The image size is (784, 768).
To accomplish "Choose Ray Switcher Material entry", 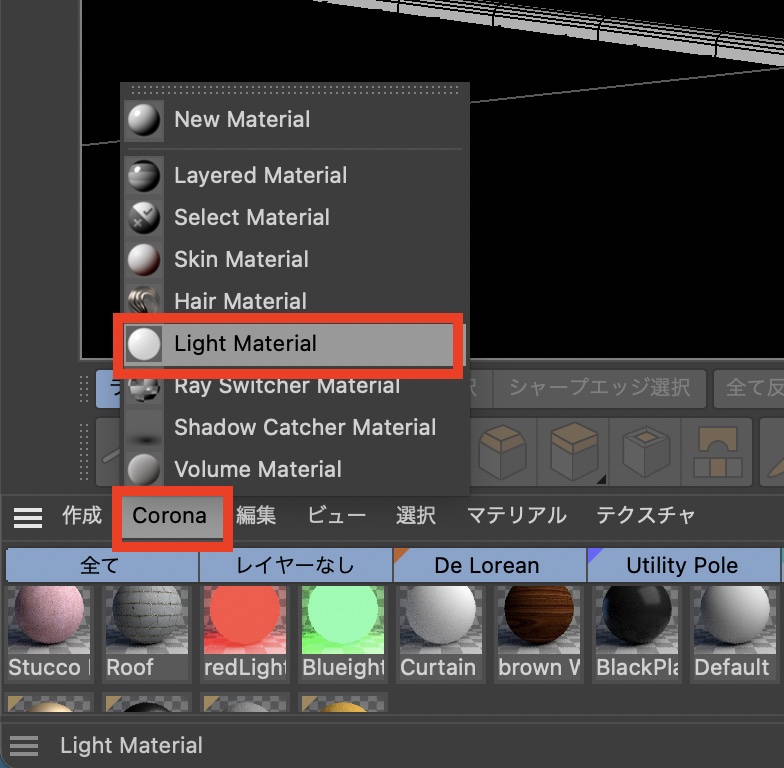I will (295, 386).
